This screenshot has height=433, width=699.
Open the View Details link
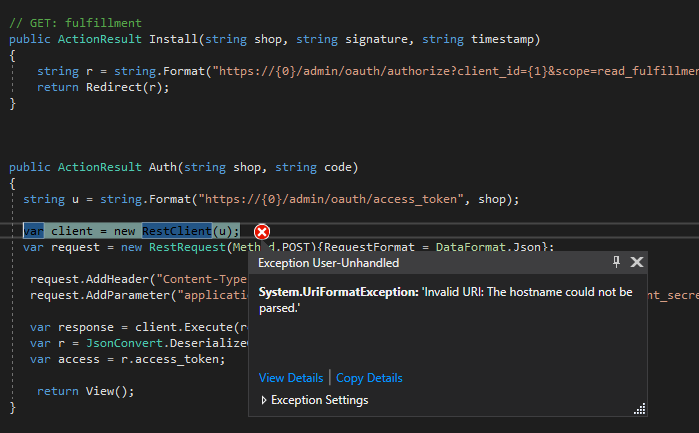tap(291, 378)
